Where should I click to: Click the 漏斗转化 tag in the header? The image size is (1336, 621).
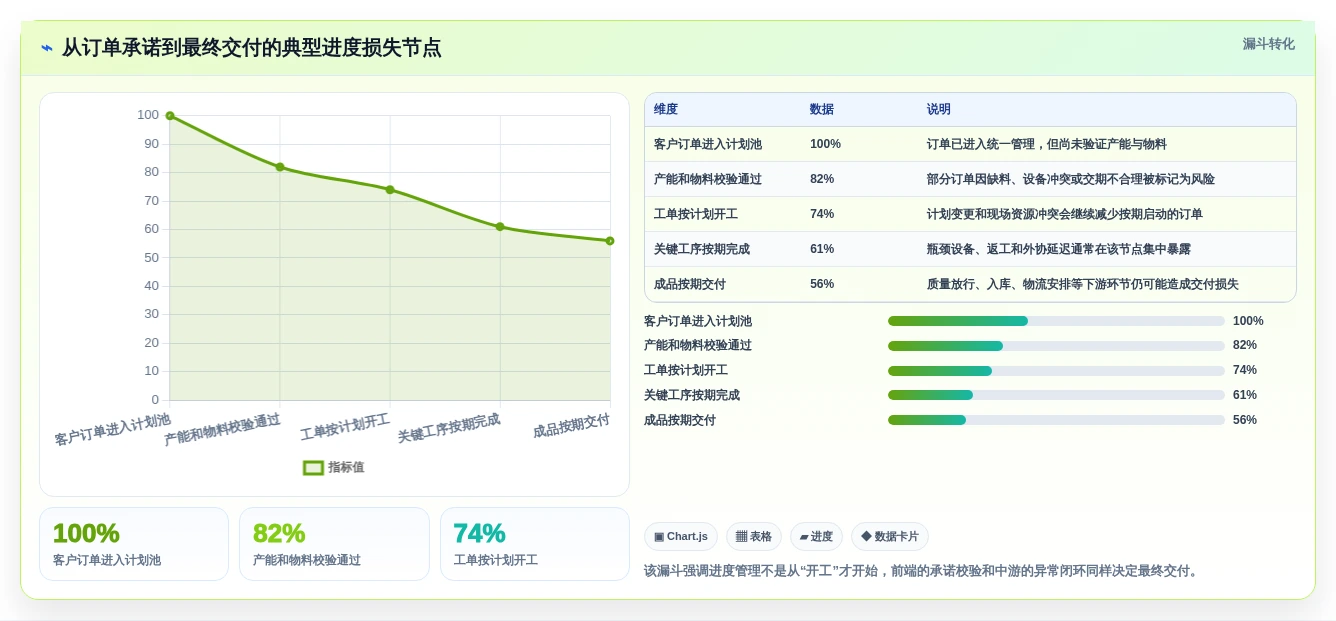[1268, 44]
